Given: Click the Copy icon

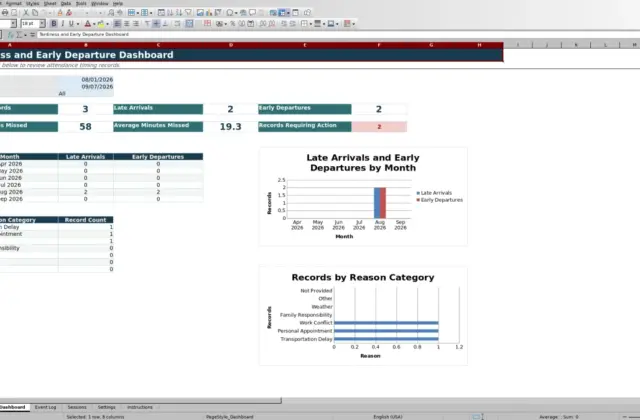Looking at the screenshot, I should pyautogui.click(x=35, y=13).
